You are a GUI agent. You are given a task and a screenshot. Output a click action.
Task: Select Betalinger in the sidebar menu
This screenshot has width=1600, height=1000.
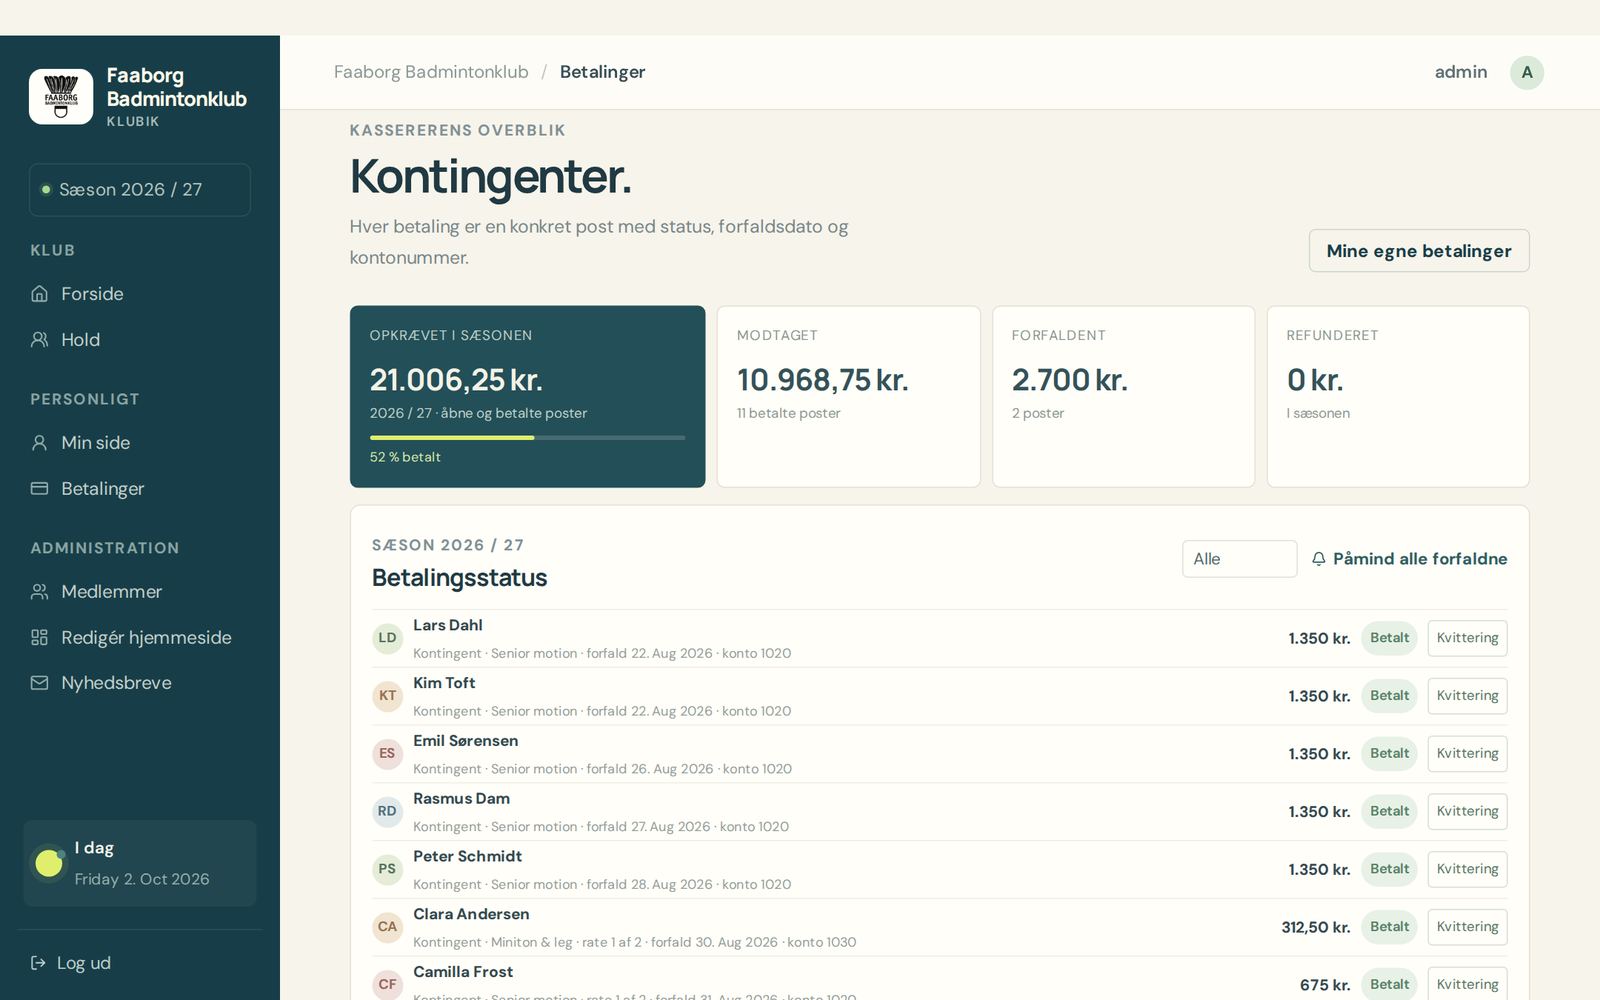coord(140,489)
